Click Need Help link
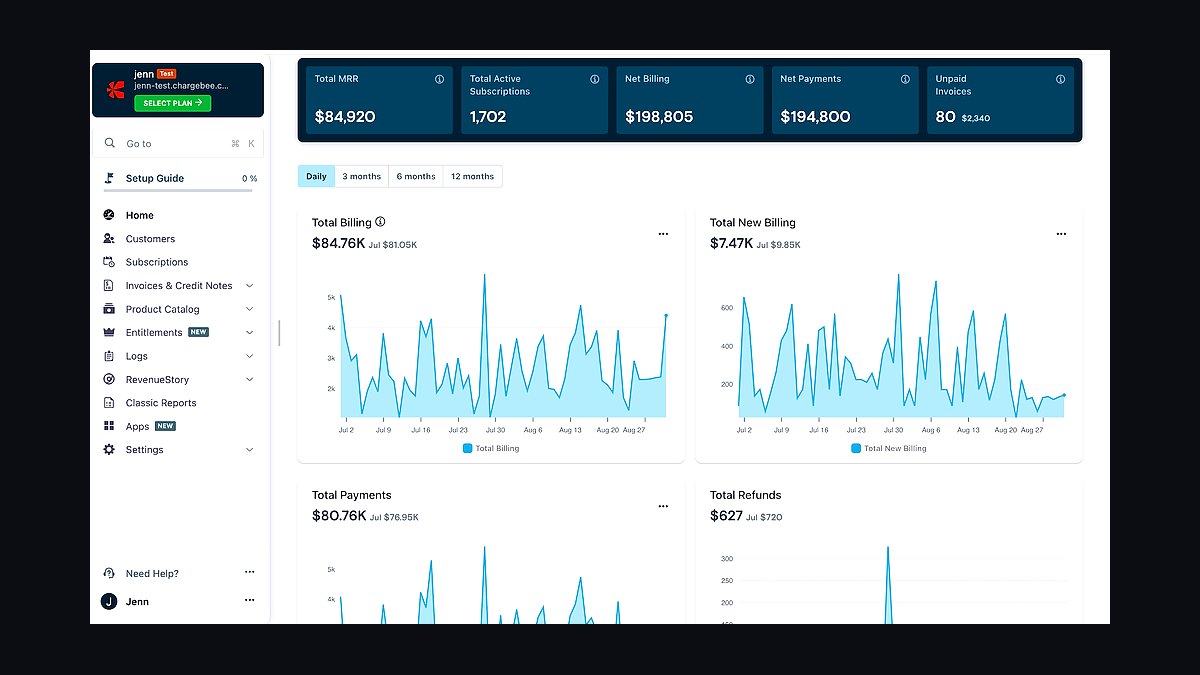The height and width of the screenshot is (675, 1200). 152,573
